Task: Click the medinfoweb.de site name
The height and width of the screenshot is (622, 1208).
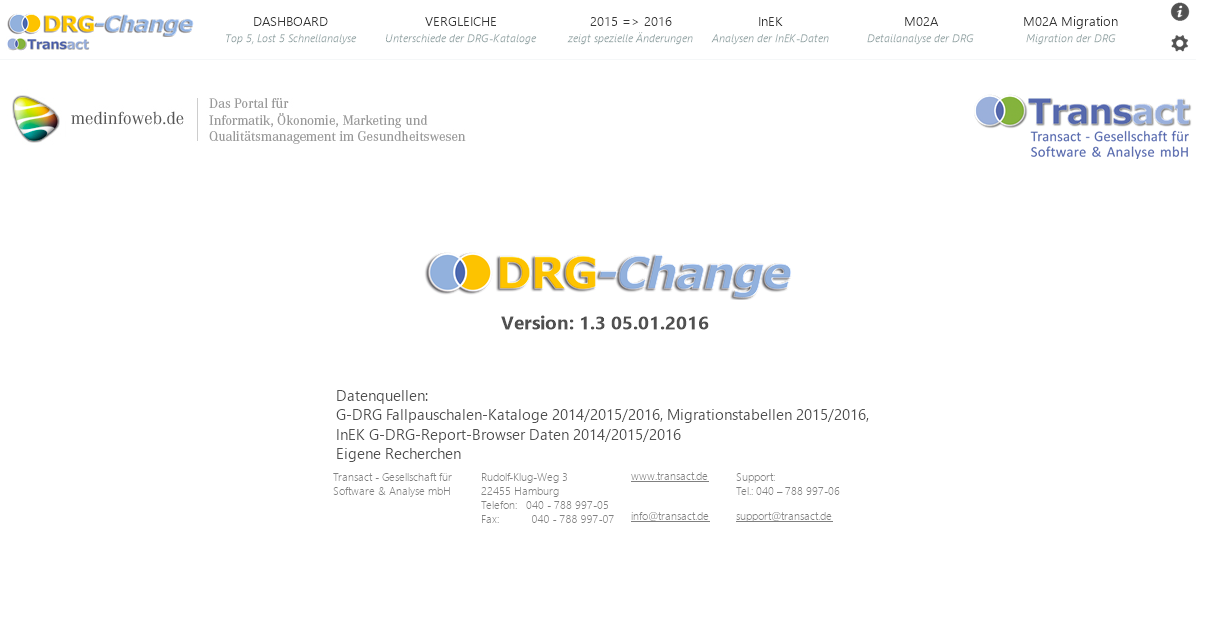Action: pos(127,119)
